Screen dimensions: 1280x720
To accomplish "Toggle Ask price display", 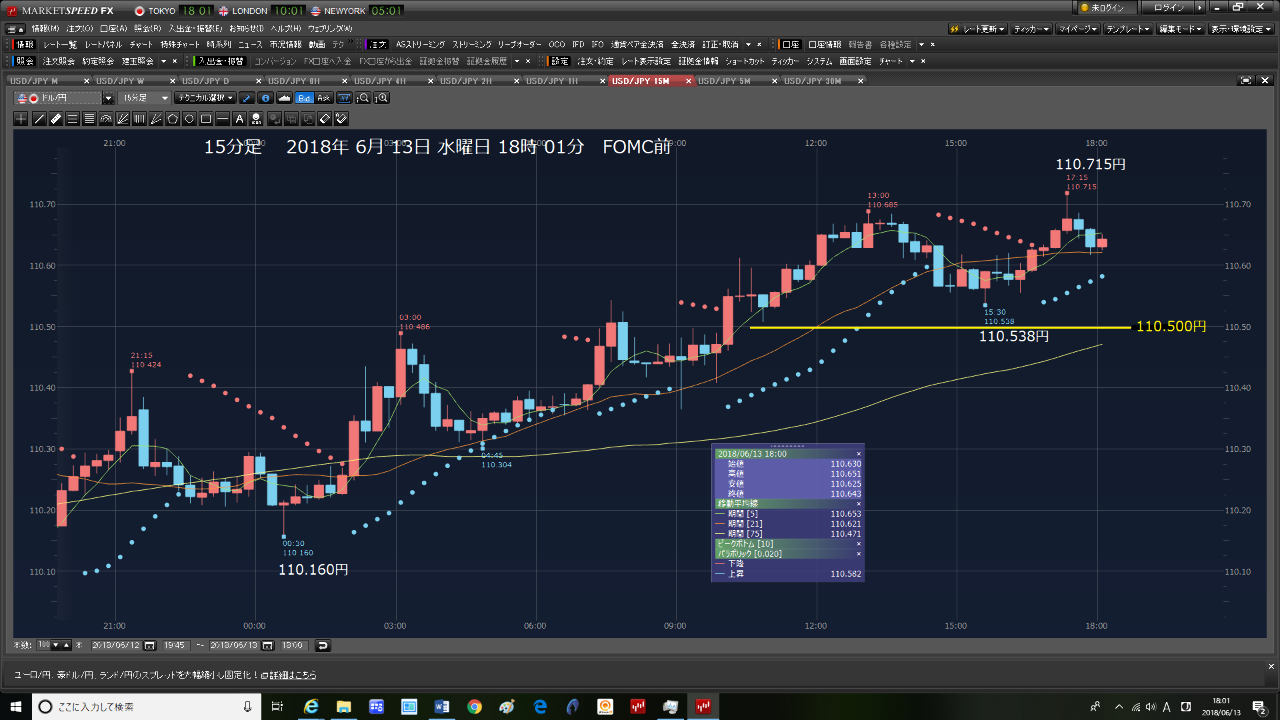I will (323, 98).
